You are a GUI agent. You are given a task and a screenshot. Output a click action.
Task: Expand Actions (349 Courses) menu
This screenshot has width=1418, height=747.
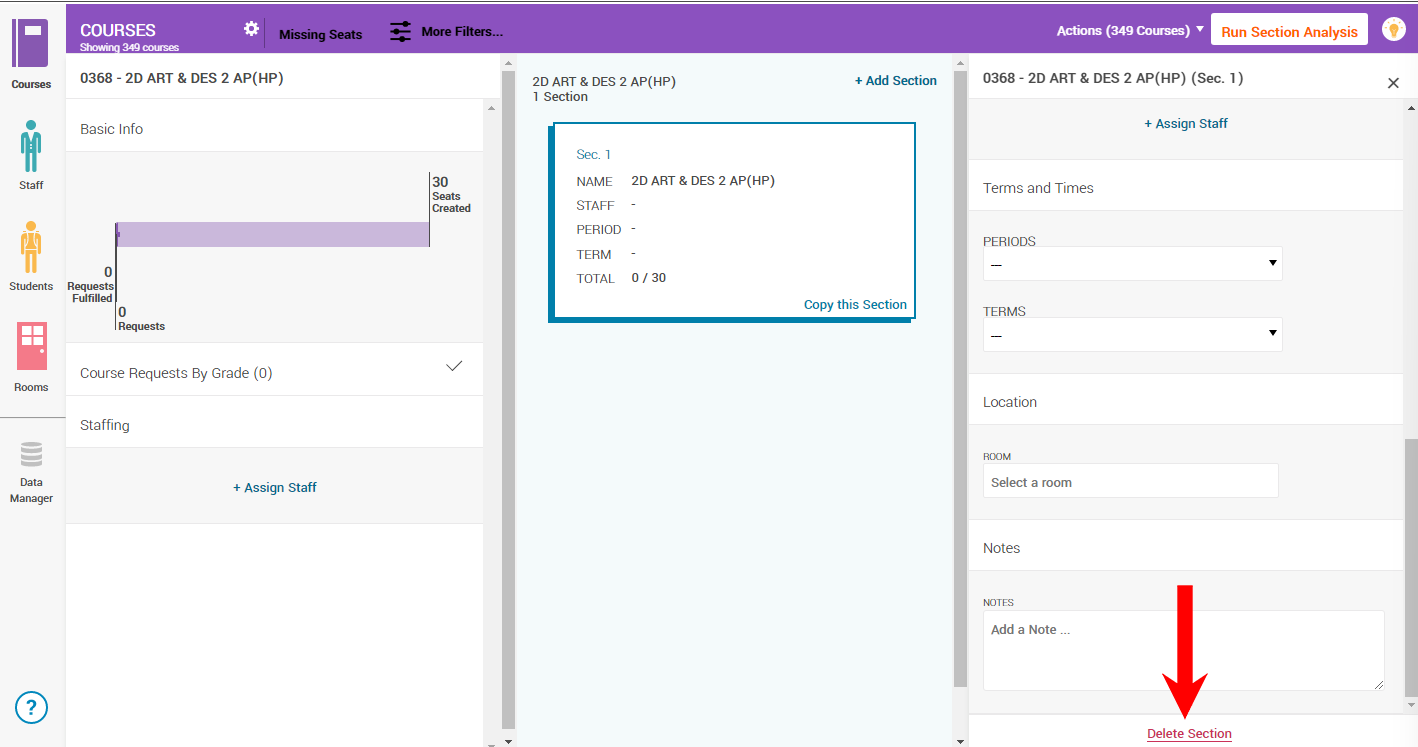tap(1130, 31)
